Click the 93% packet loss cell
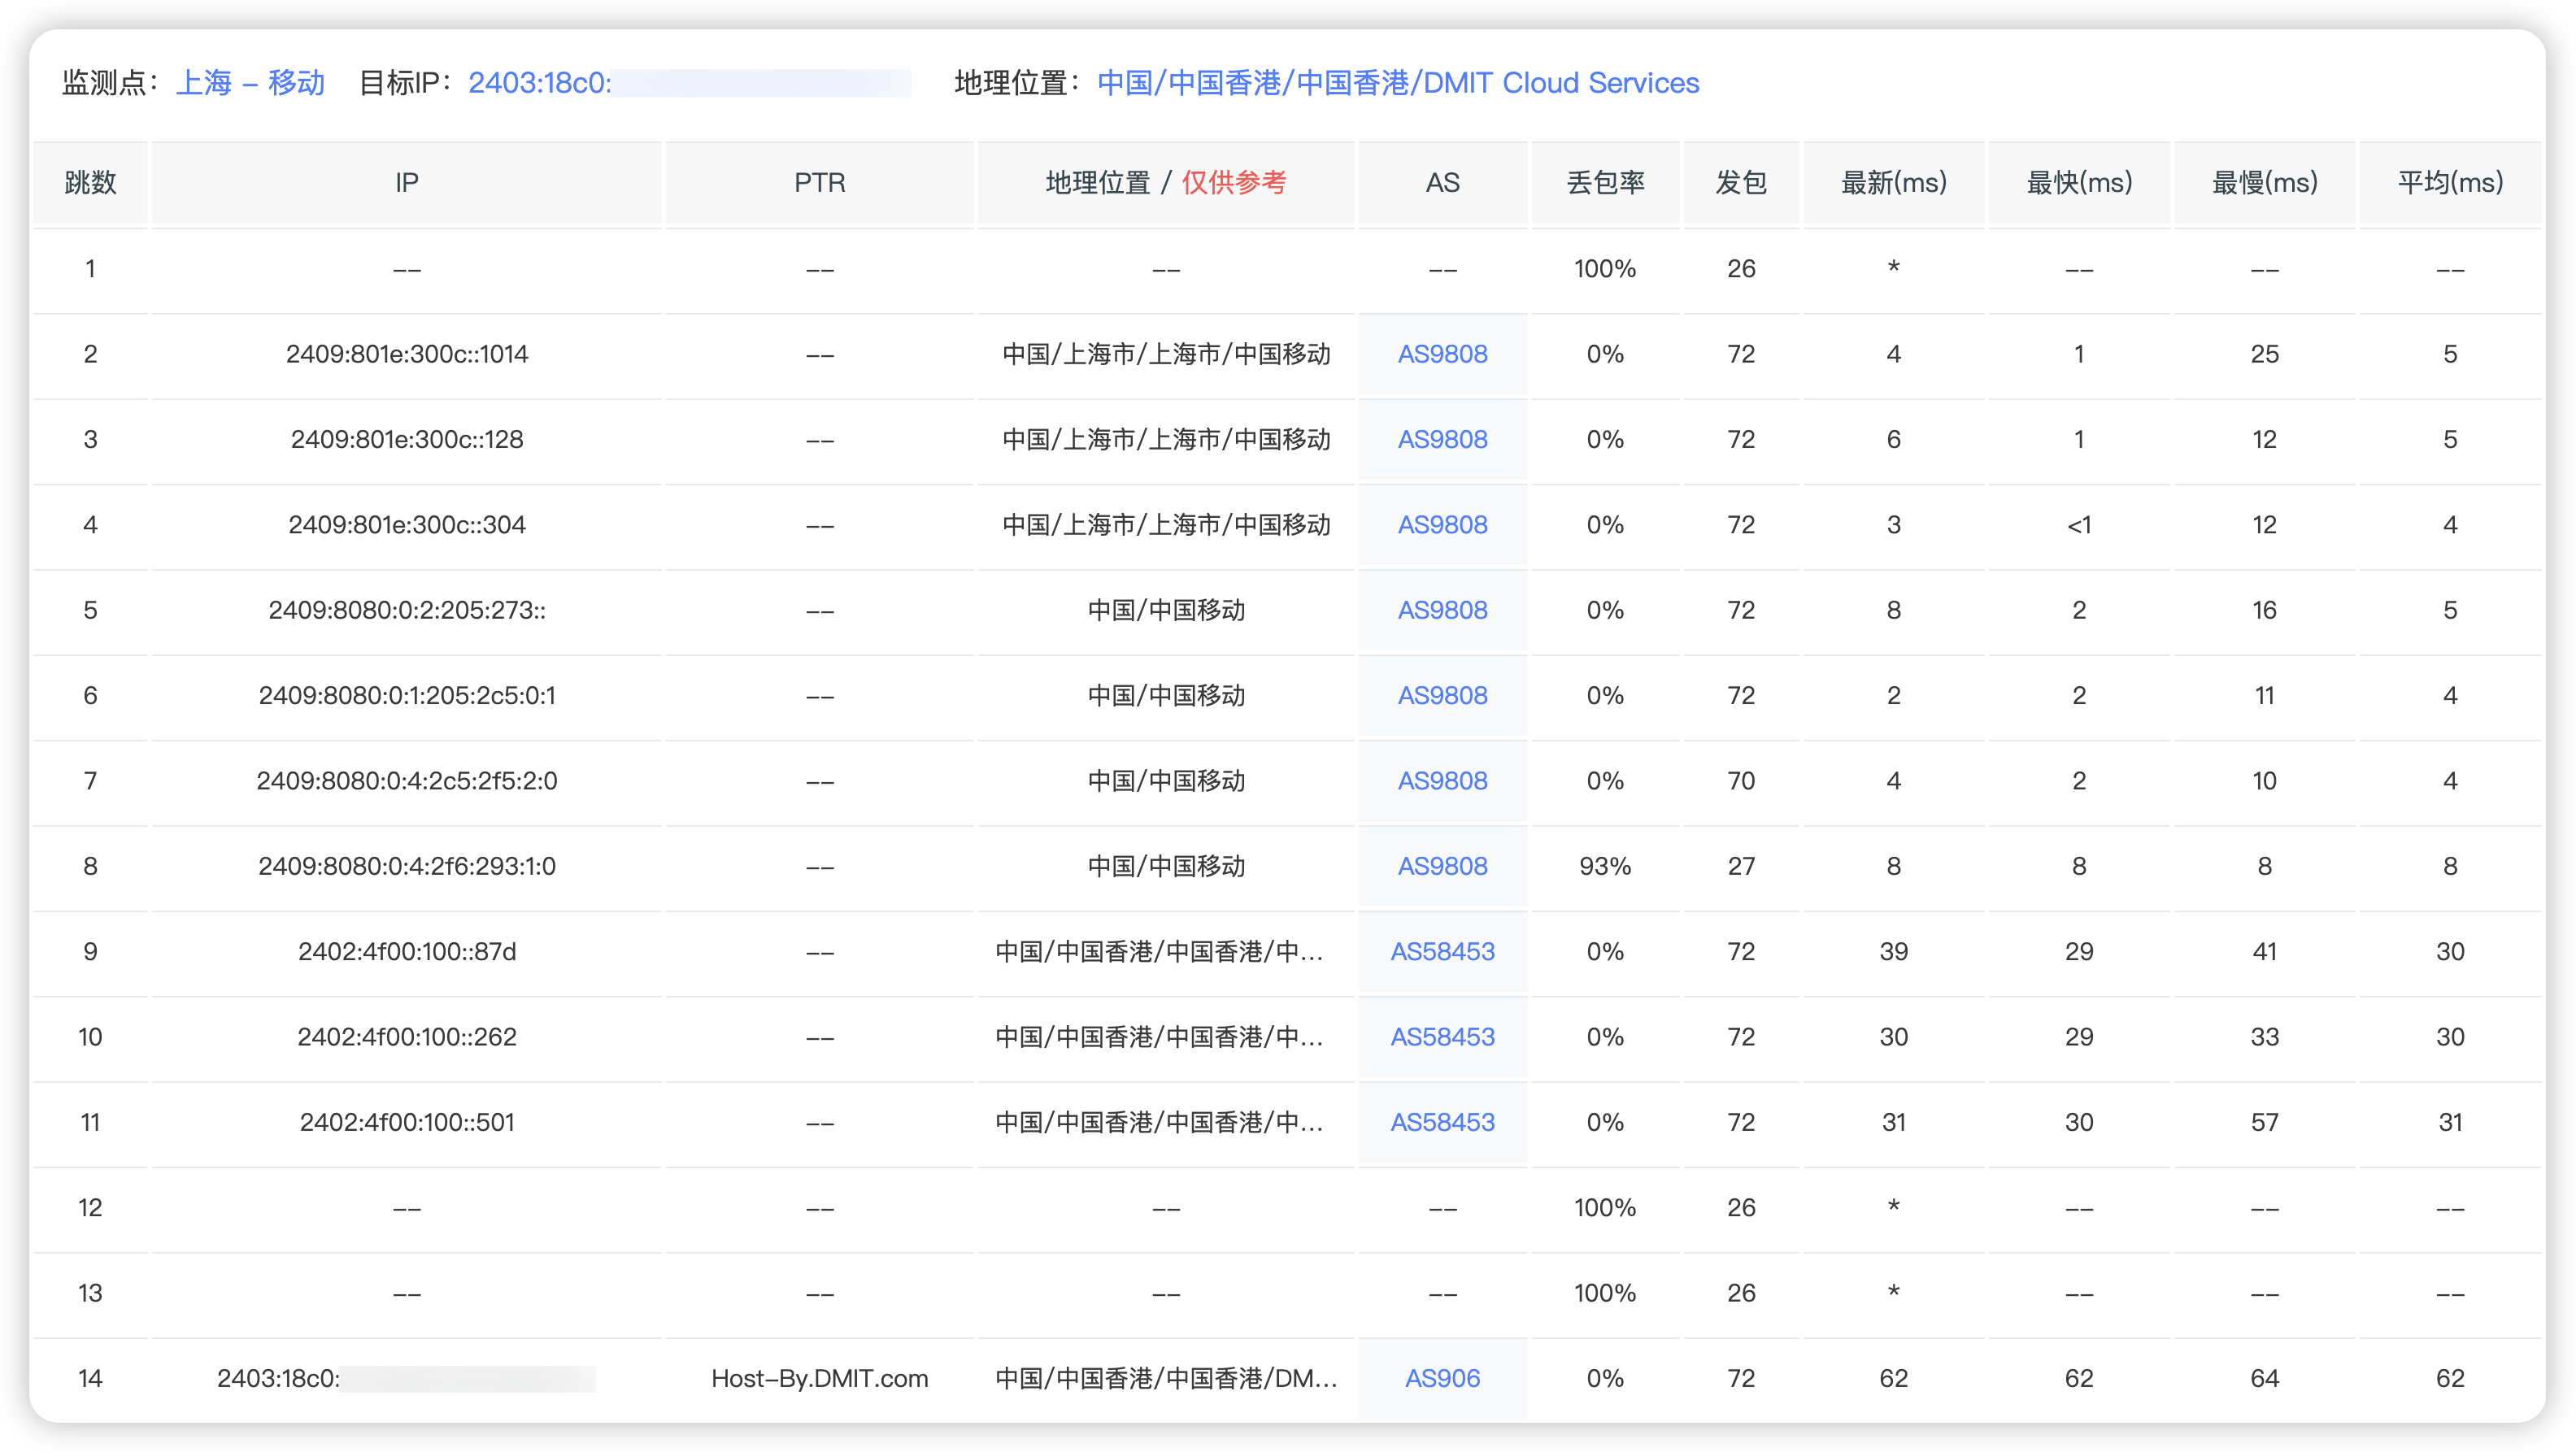The height and width of the screenshot is (1452, 2576). click(1605, 866)
